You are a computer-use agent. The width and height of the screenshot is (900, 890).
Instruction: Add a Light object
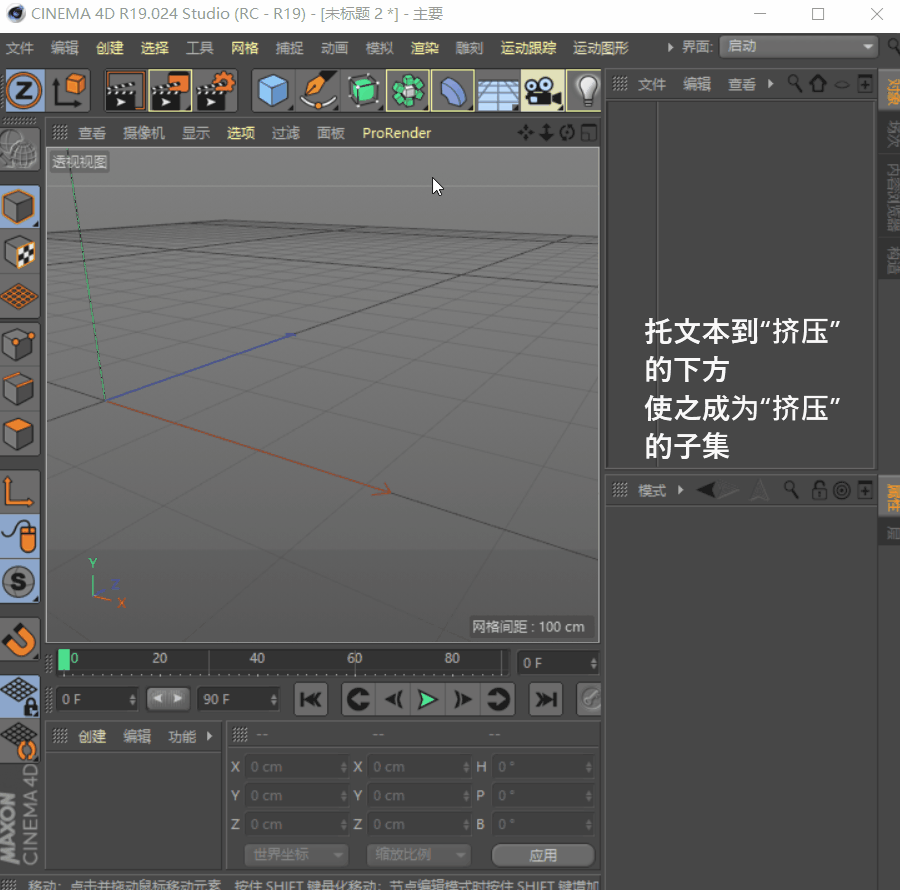pyautogui.click(x=584, y=90)
